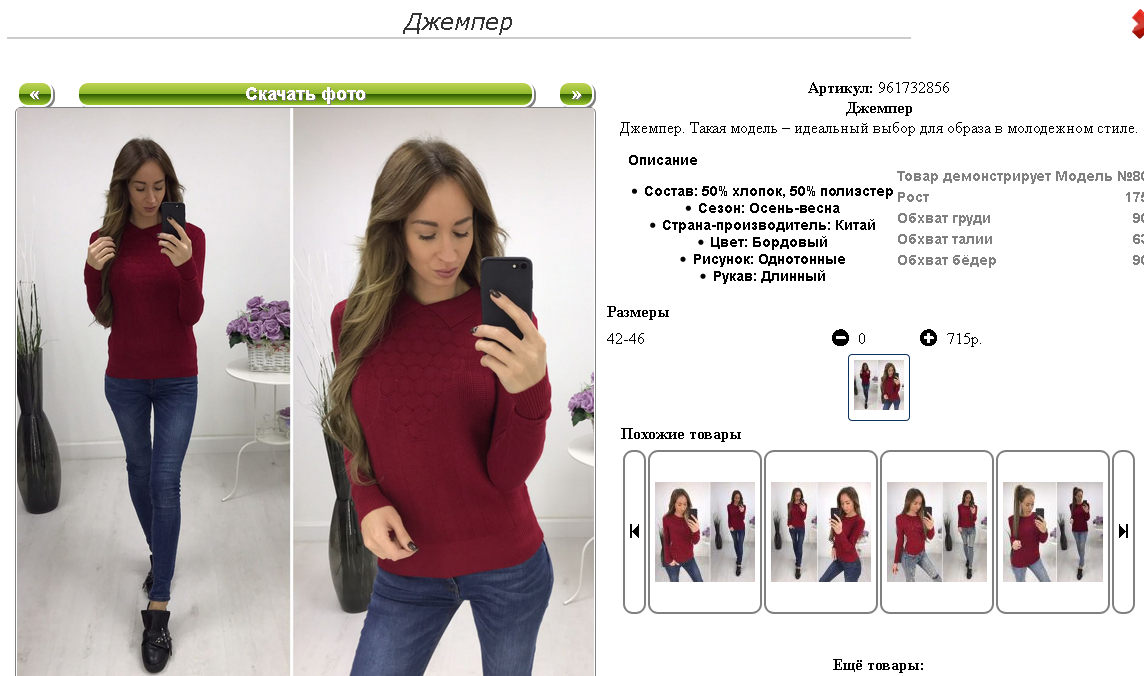Open the fourth similar product with ponytail model

[x=1053, y=532]
